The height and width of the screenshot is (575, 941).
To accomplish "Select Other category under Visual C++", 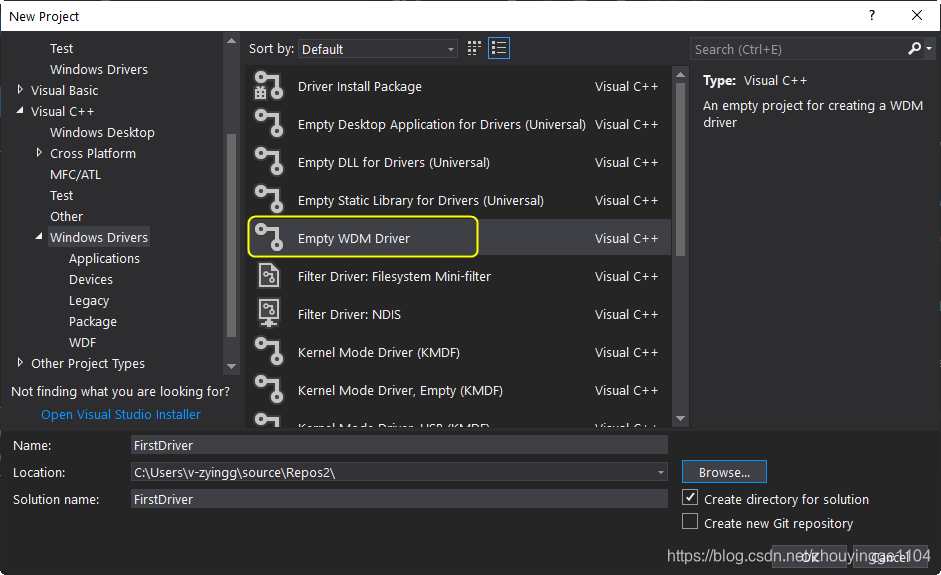I will pyautogui.click(x=66, y=217).
